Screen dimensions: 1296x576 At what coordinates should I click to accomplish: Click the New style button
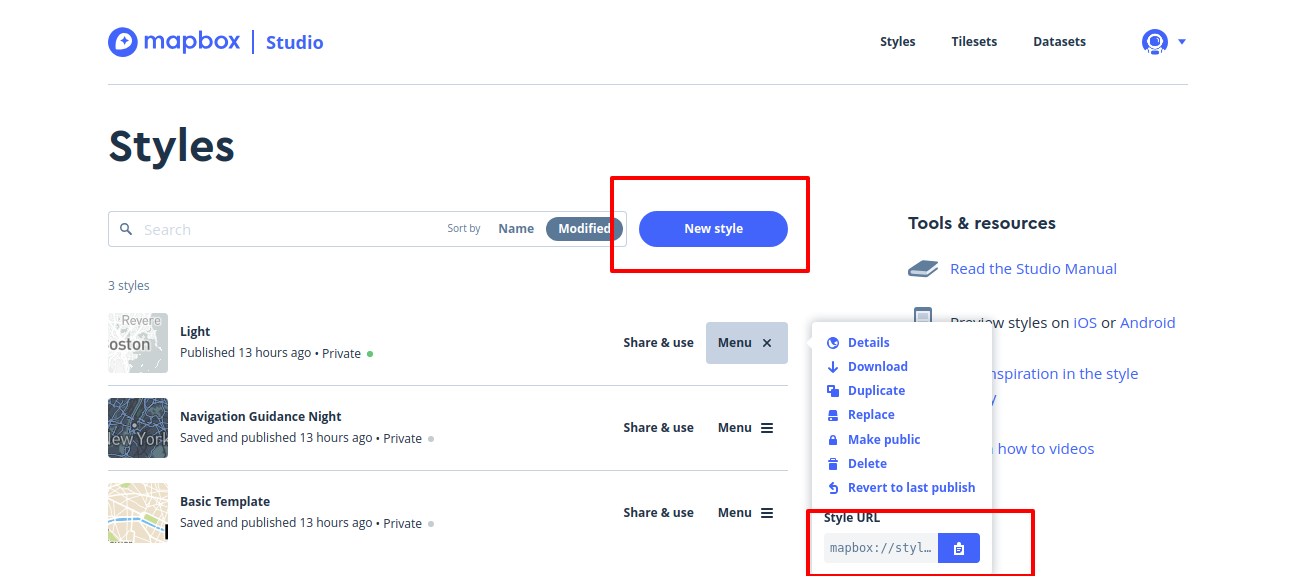(713, 229)
